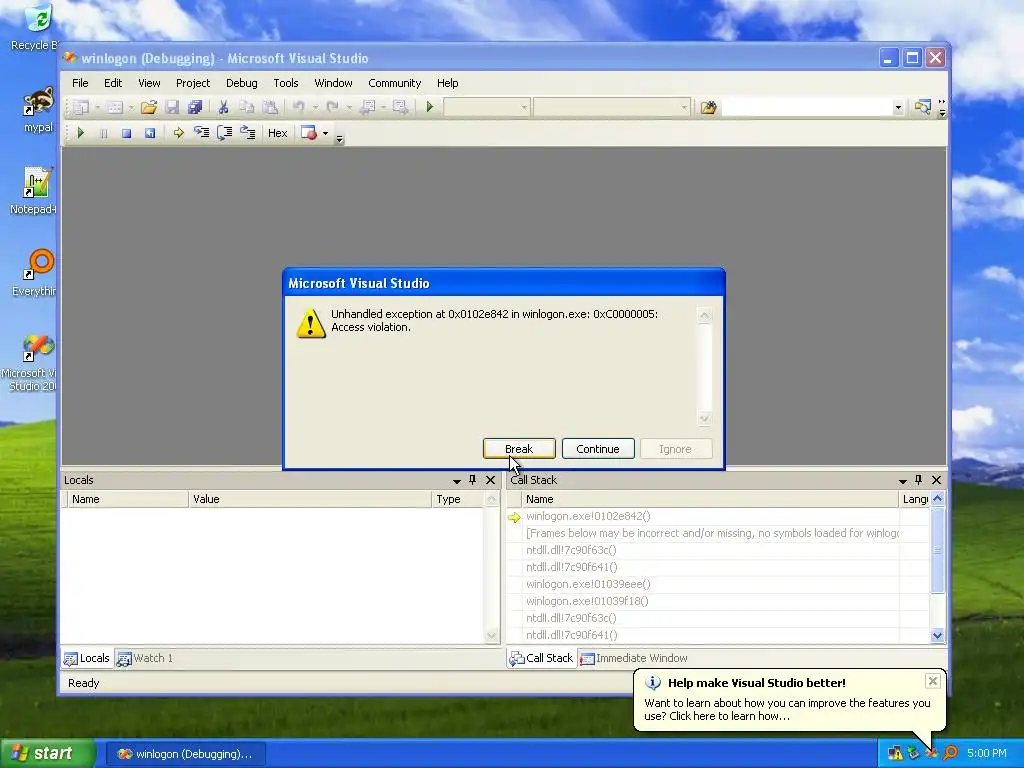Open the Edit menu
1024x768 pixels.
(x=113, y=83)
